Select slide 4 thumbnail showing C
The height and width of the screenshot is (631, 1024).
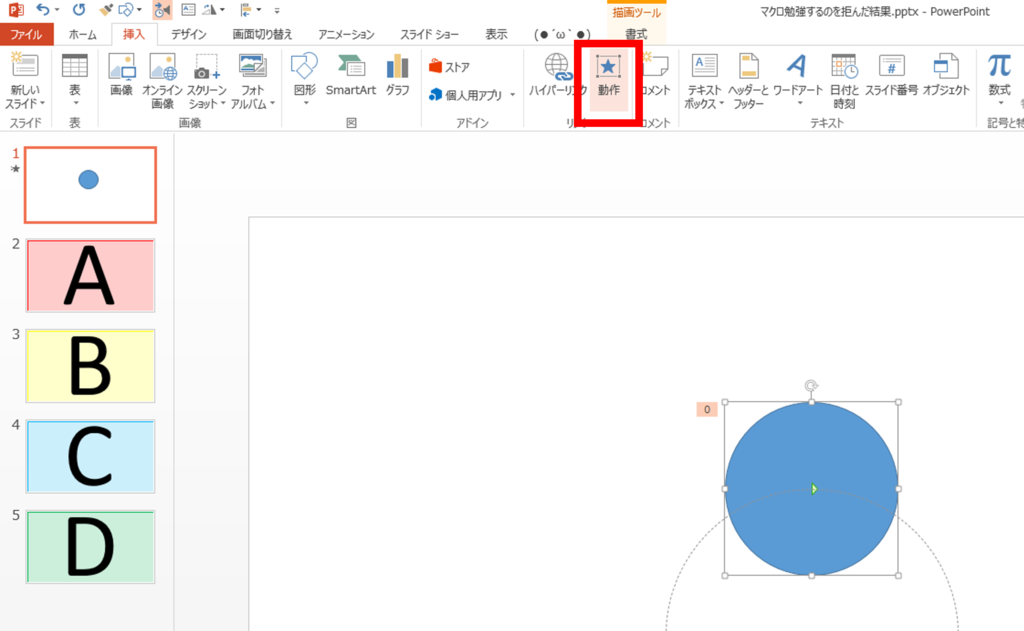click(x=90, y=457)
